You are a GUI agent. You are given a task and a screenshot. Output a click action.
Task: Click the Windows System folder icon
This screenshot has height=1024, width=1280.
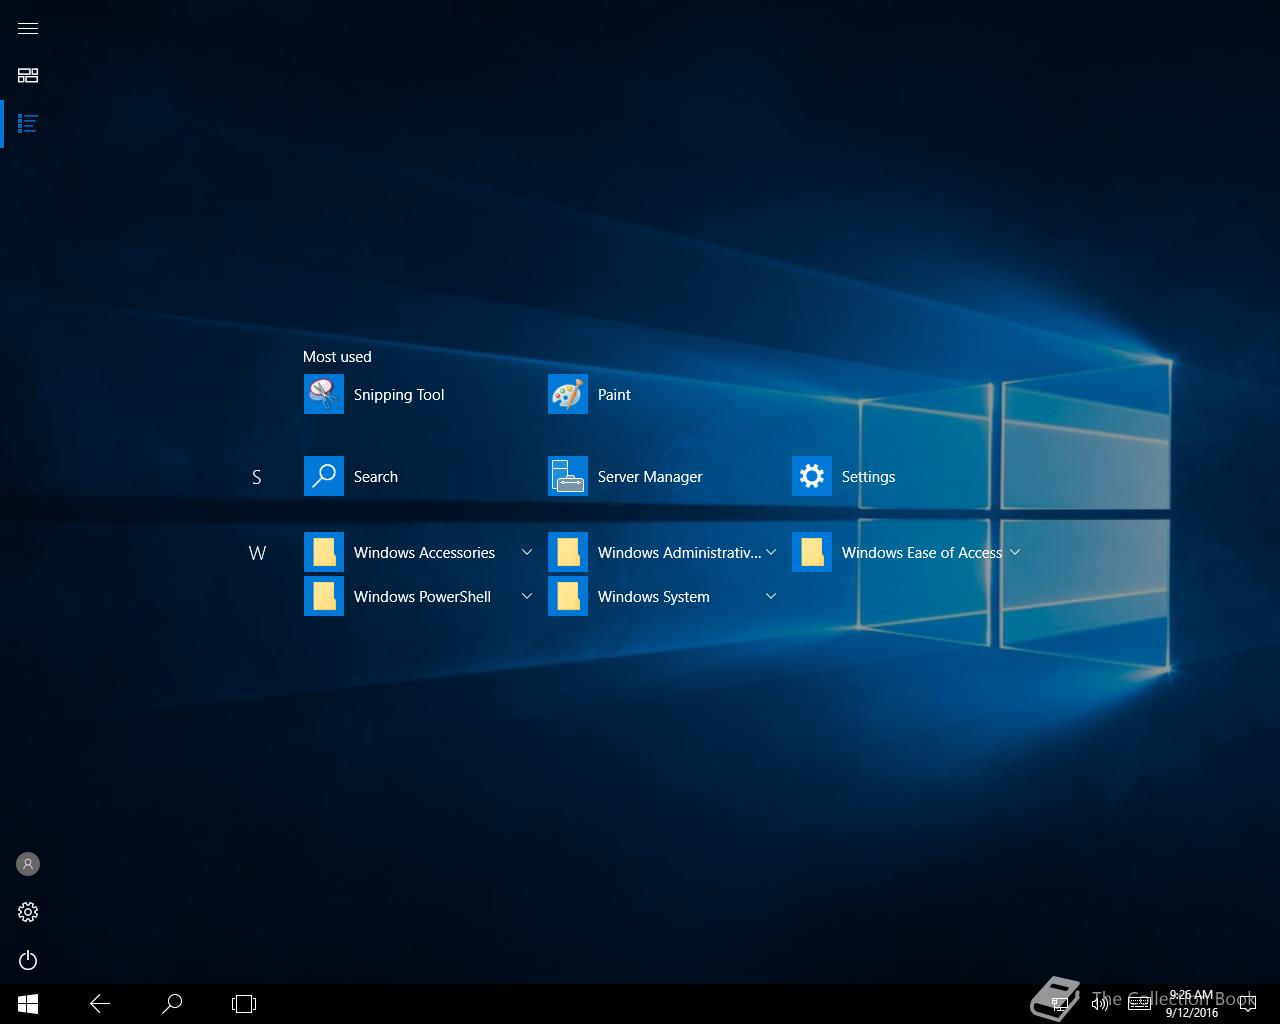point(568,596)
